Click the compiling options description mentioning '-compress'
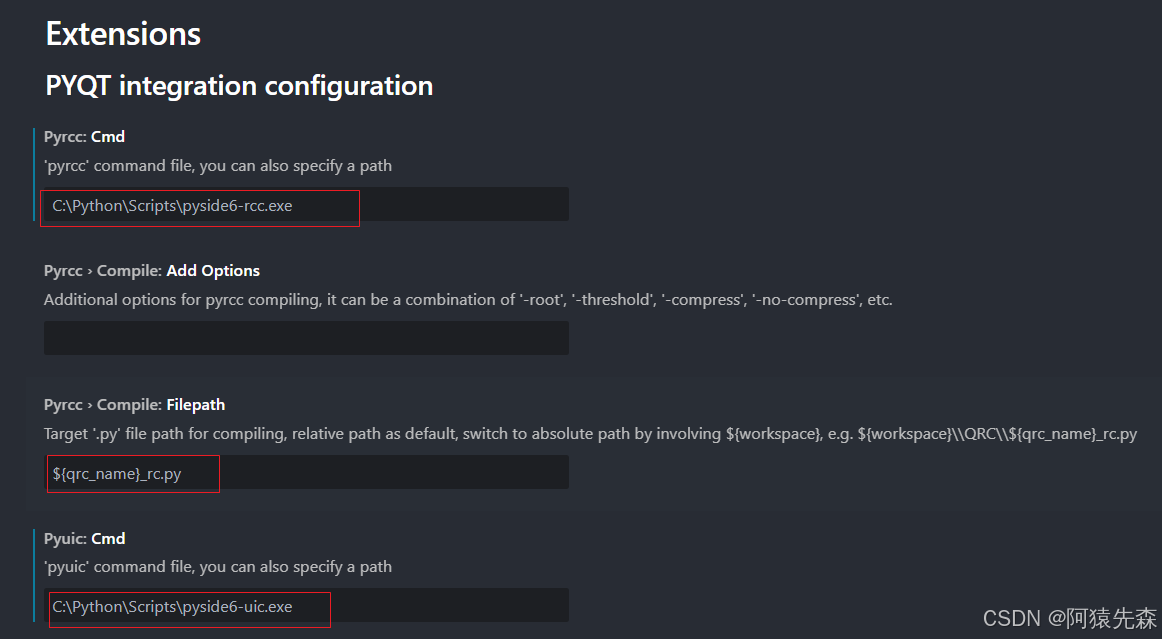The height and width of the screenshot is (639, 1162). pos(467,299)
